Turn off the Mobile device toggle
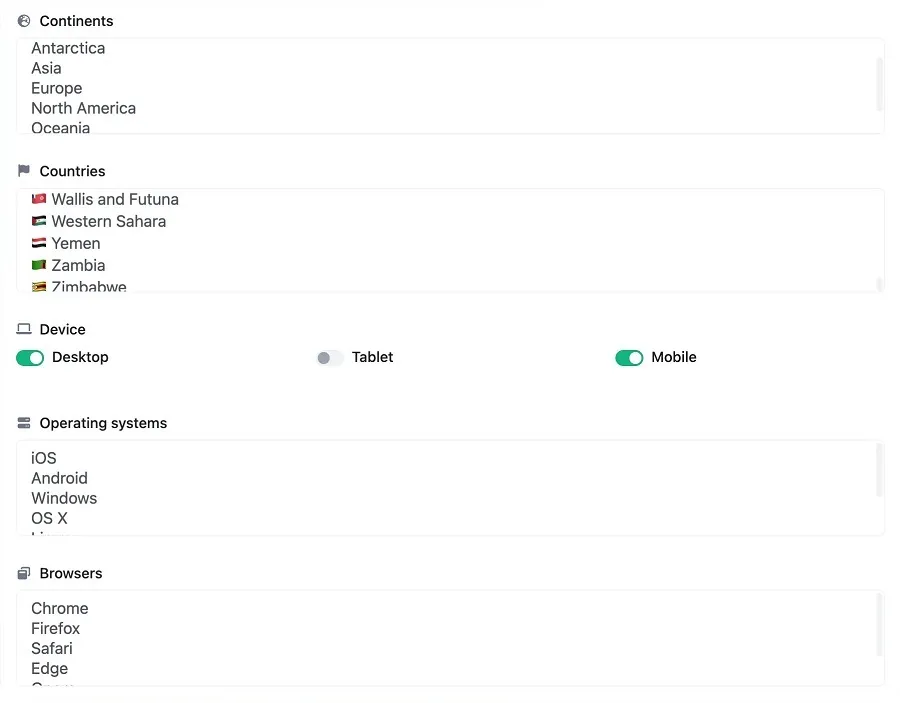The image size is (900, 703). [629, 358]
